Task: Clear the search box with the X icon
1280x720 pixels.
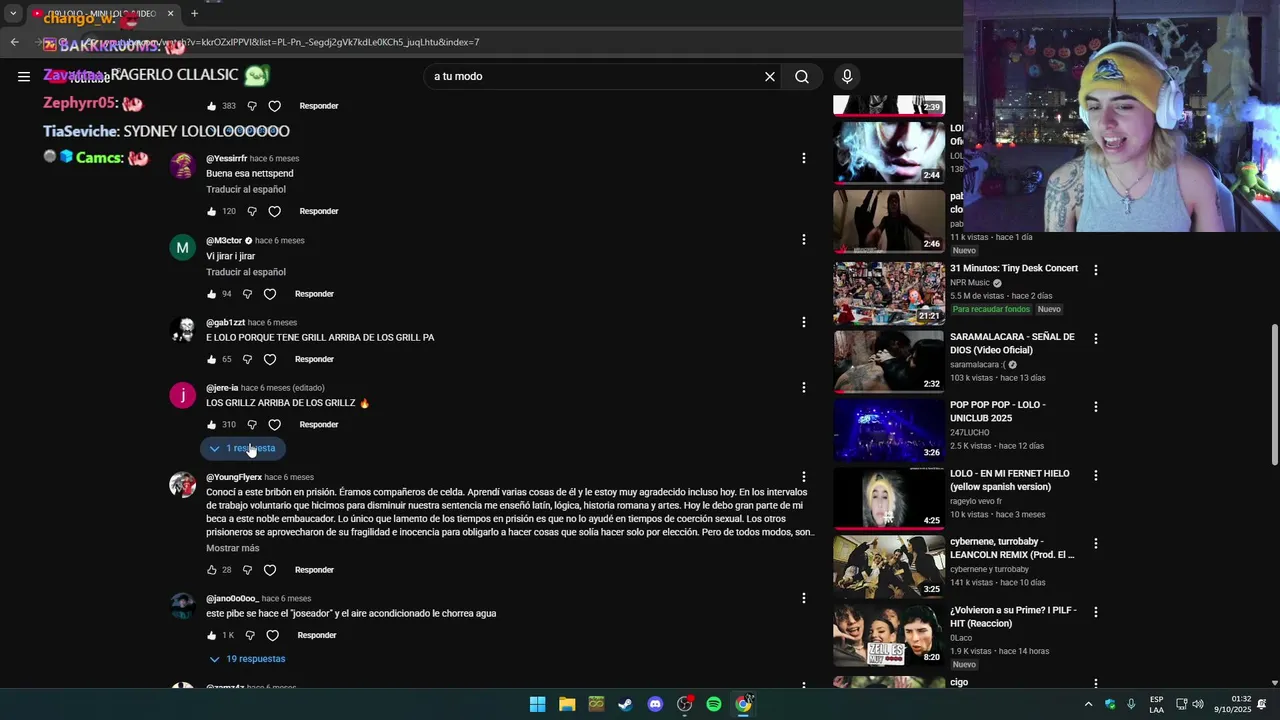Action: point(770,76)
